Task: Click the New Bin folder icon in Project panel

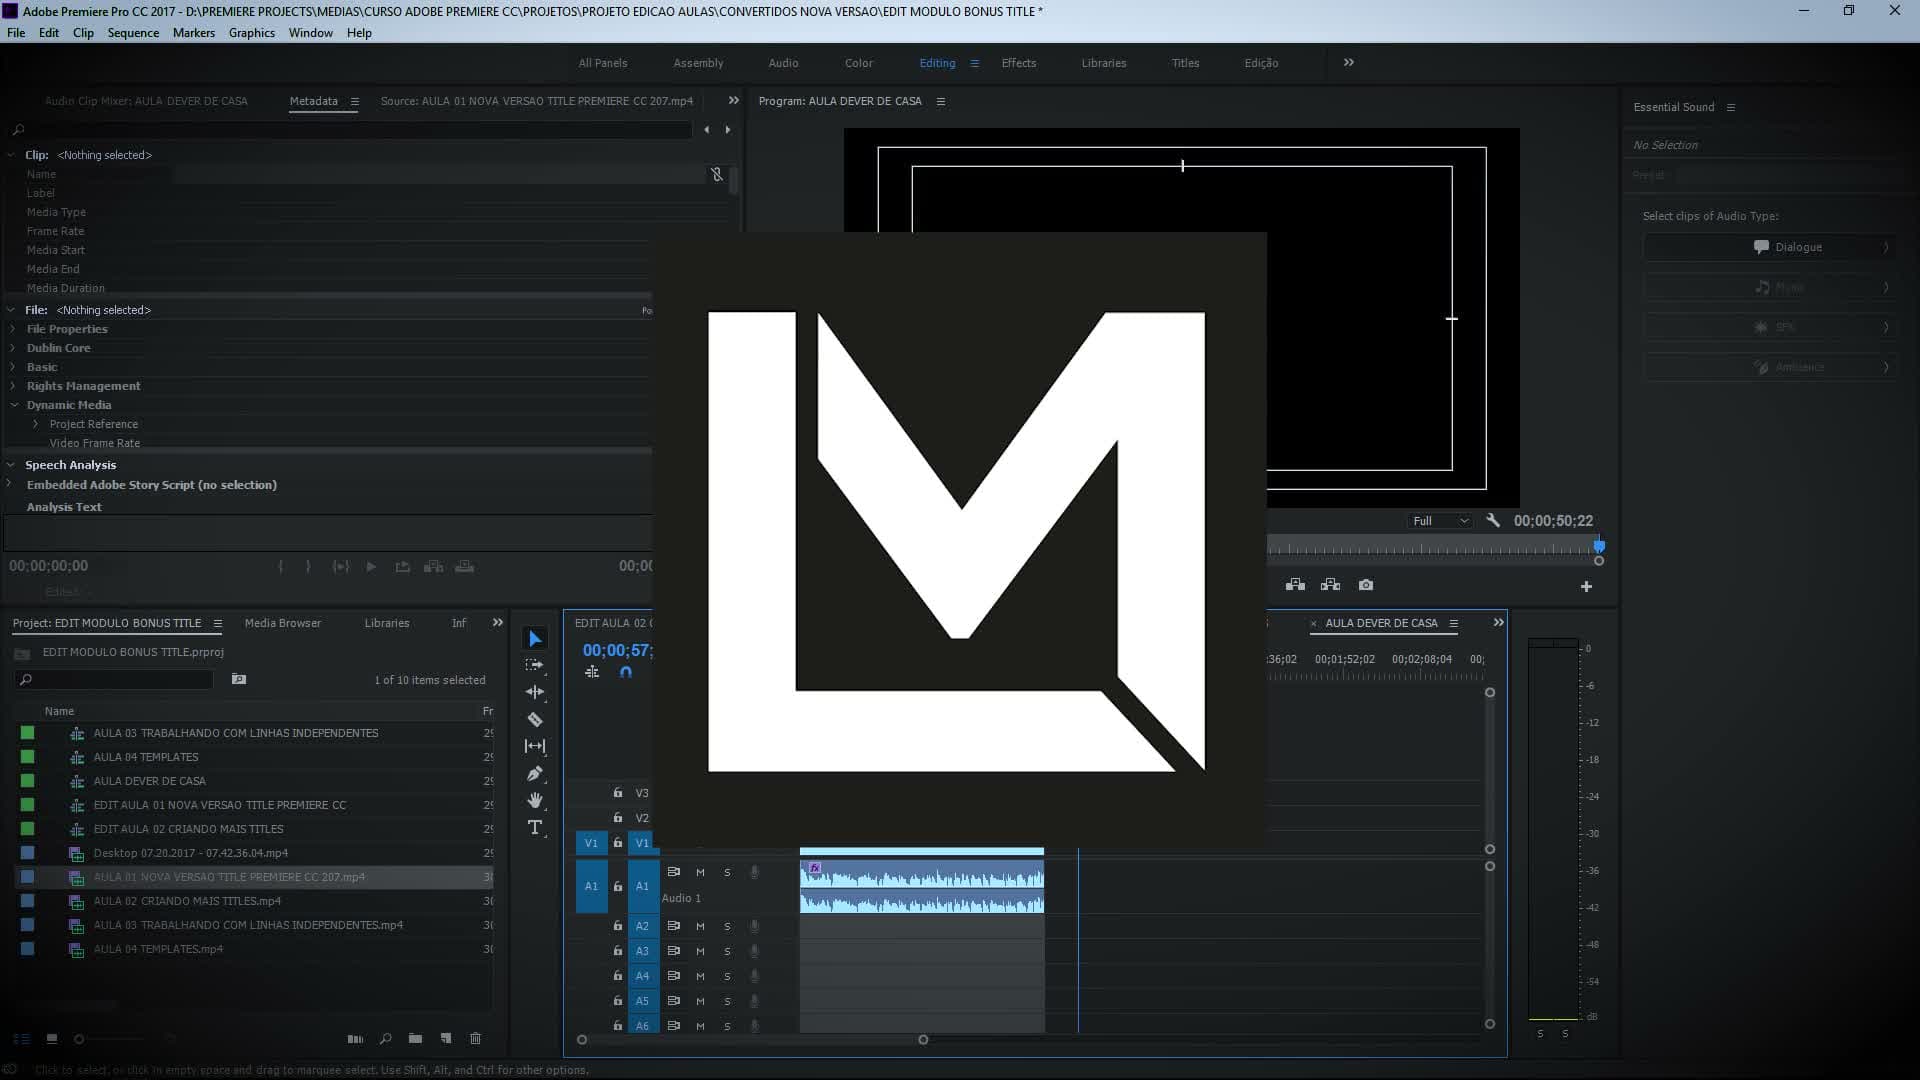Action: tap(415, 1039)
